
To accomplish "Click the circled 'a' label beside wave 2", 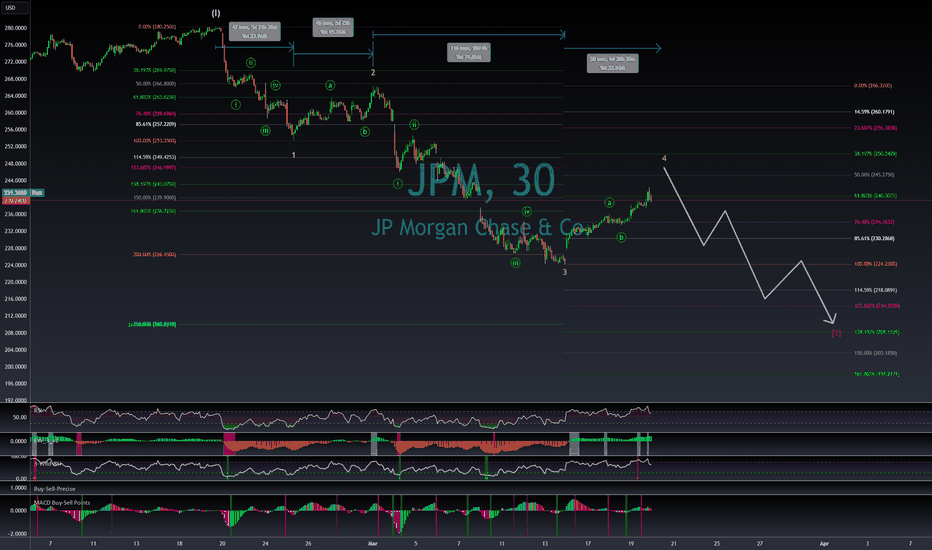I will click(330, 86).
